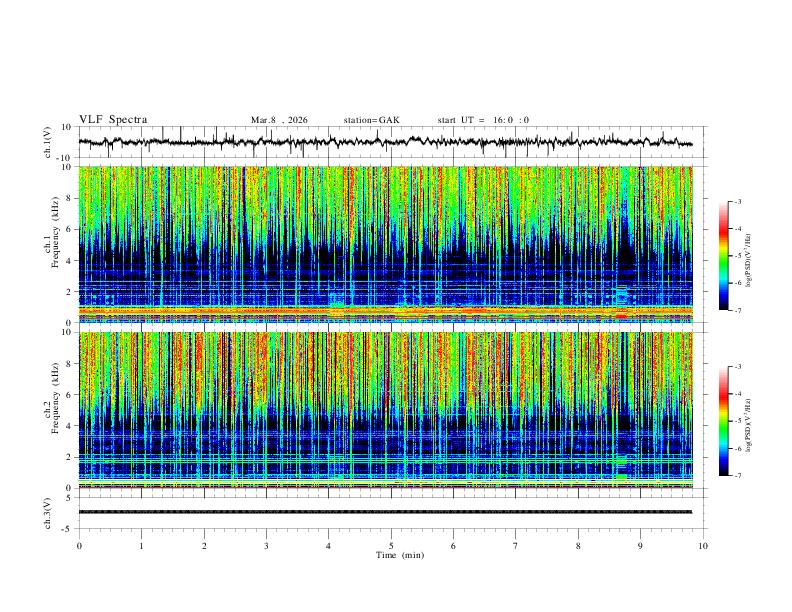Click the ch.1 "Frequency (kHz)" axis label
Screen dimensions: 792x612
55,232
